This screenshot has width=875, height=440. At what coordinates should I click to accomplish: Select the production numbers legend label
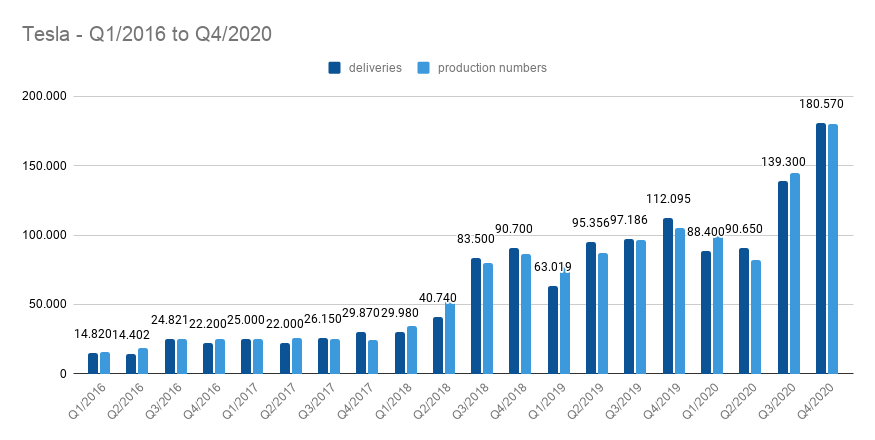(x=492, y=68)
